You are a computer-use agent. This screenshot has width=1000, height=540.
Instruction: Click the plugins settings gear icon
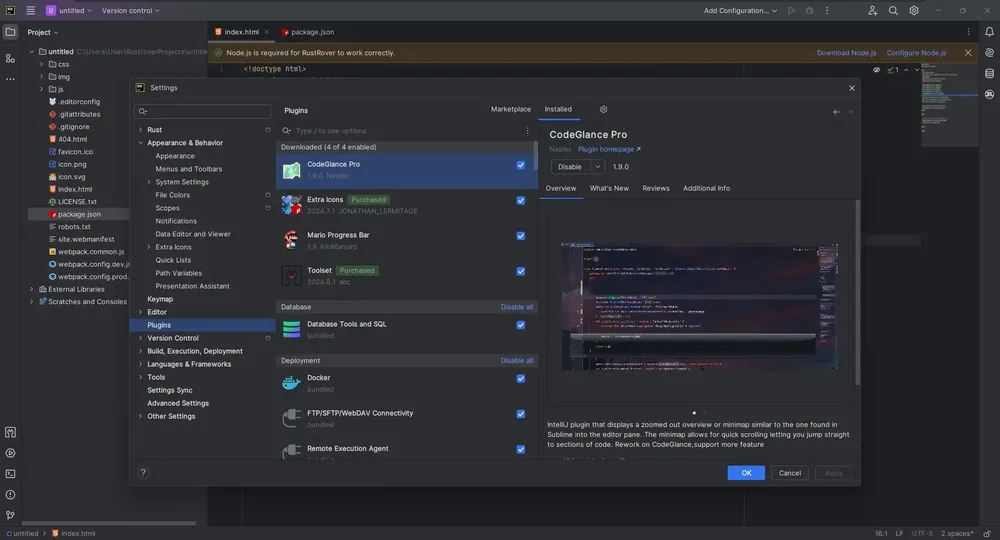(603, 109)
